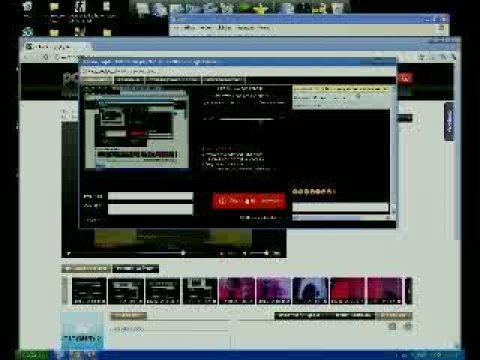
Task: Click the video player play button
Action: point(69,253)
